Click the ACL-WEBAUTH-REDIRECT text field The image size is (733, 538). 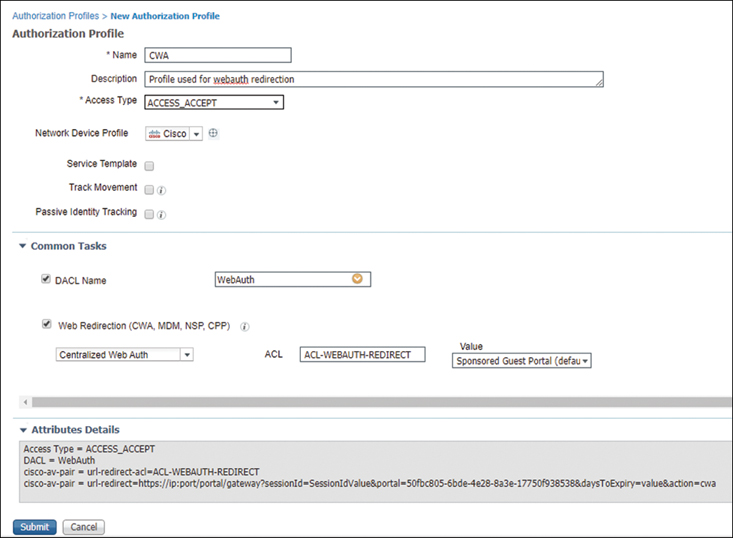click(x=362, y=354)
